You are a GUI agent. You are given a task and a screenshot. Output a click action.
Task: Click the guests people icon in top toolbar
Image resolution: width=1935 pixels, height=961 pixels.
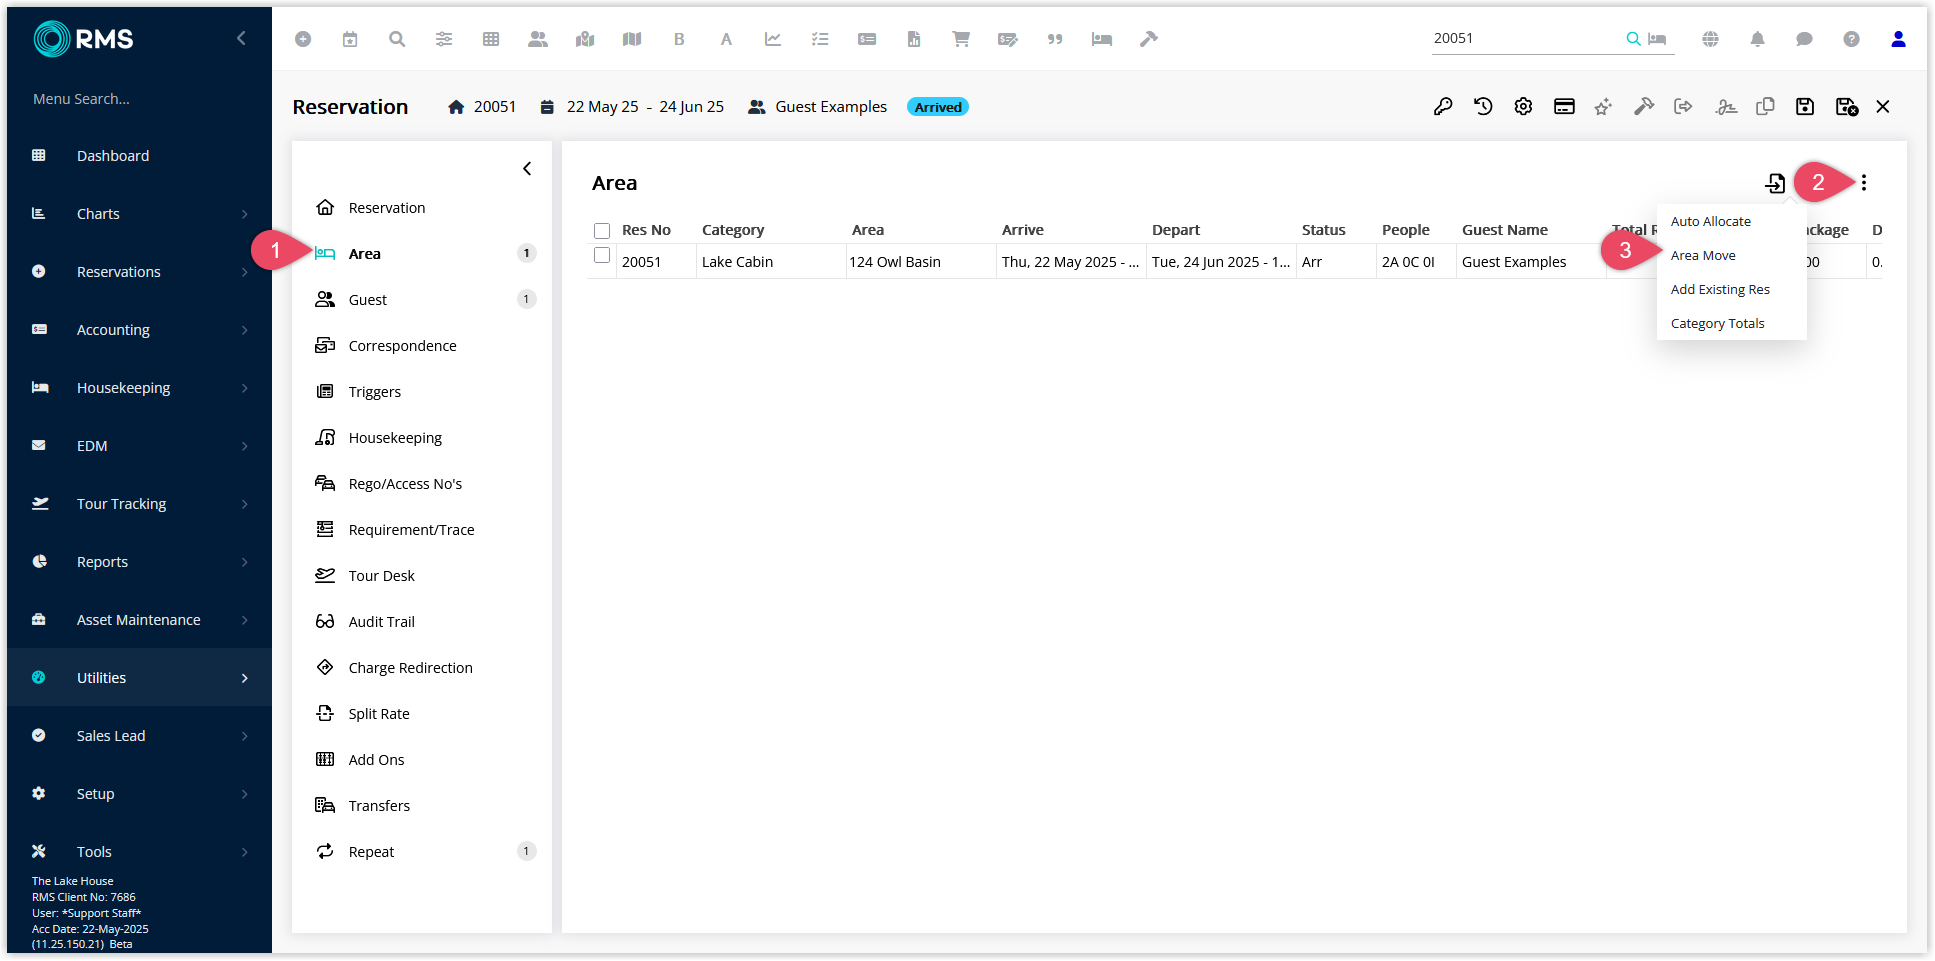tap(538, 39)
